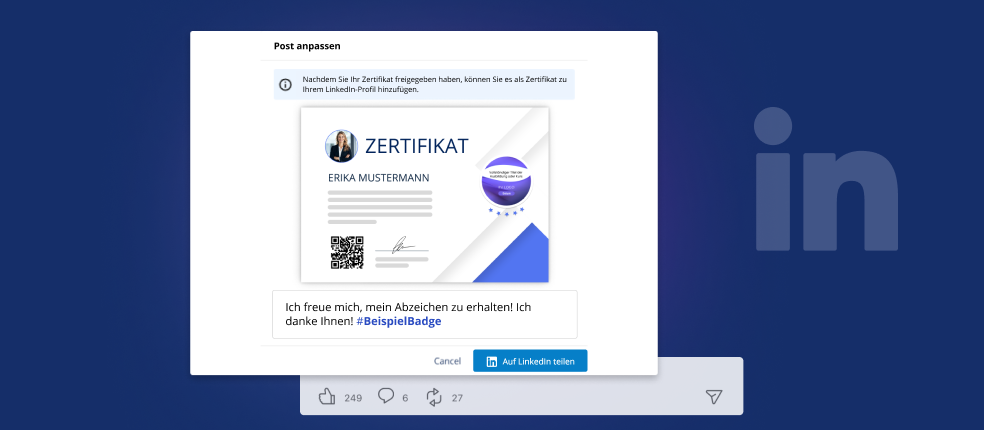Click the comment count 6
This screenshot has width=984, height=430.
(x=405, y=398)
